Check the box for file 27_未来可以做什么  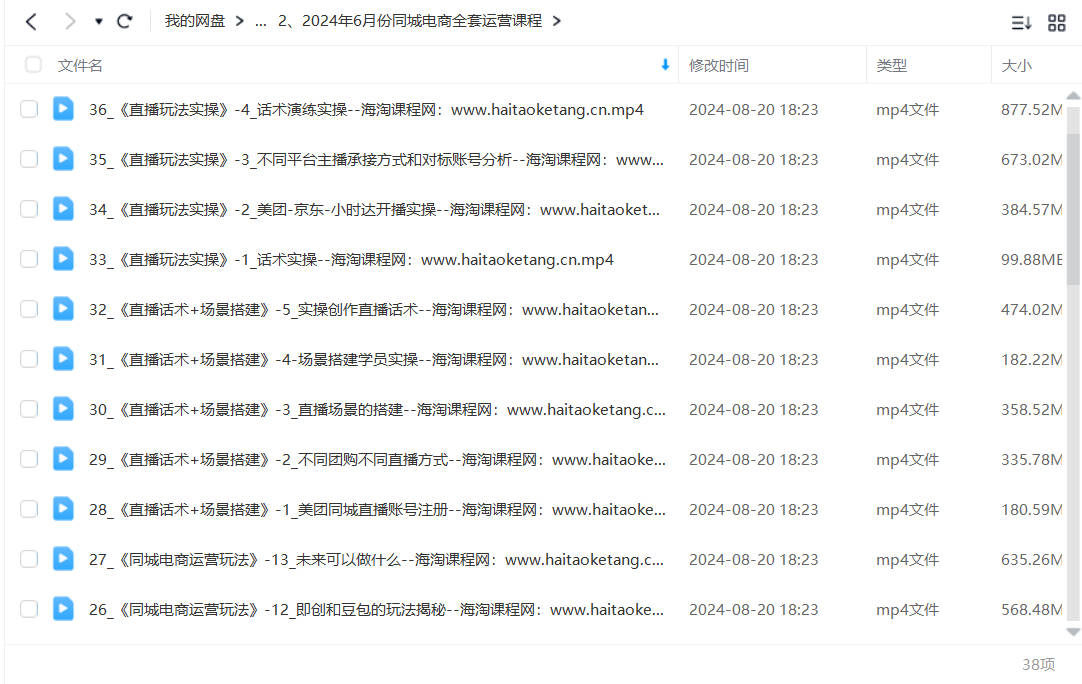pyautogui.click(x=29, y=559)
